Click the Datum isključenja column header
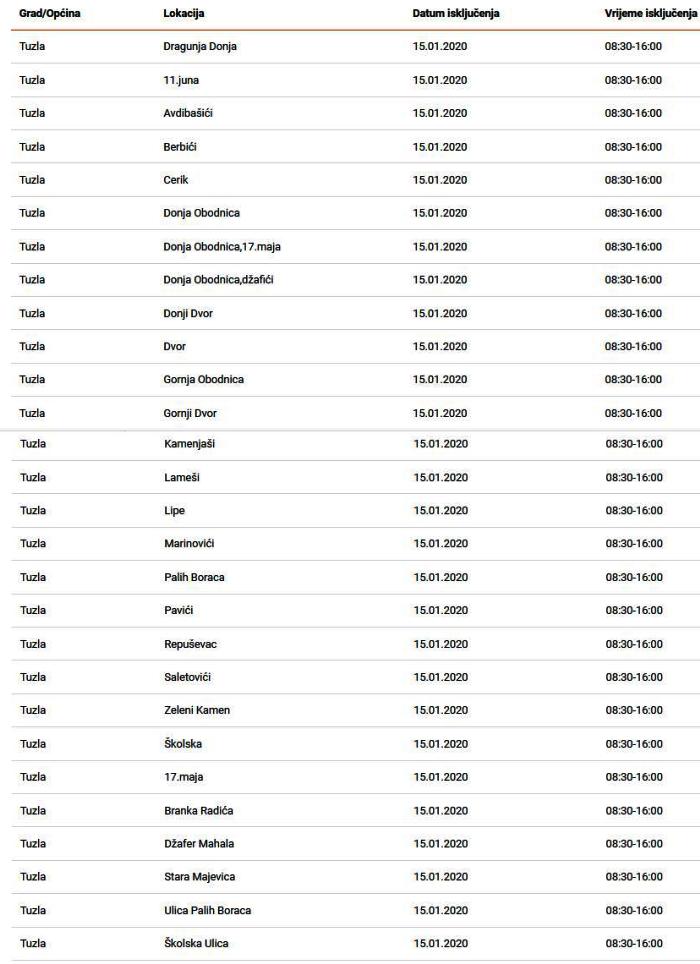Image resolution: width=700 pixels, height=964 pixels. tap(456, 14)
